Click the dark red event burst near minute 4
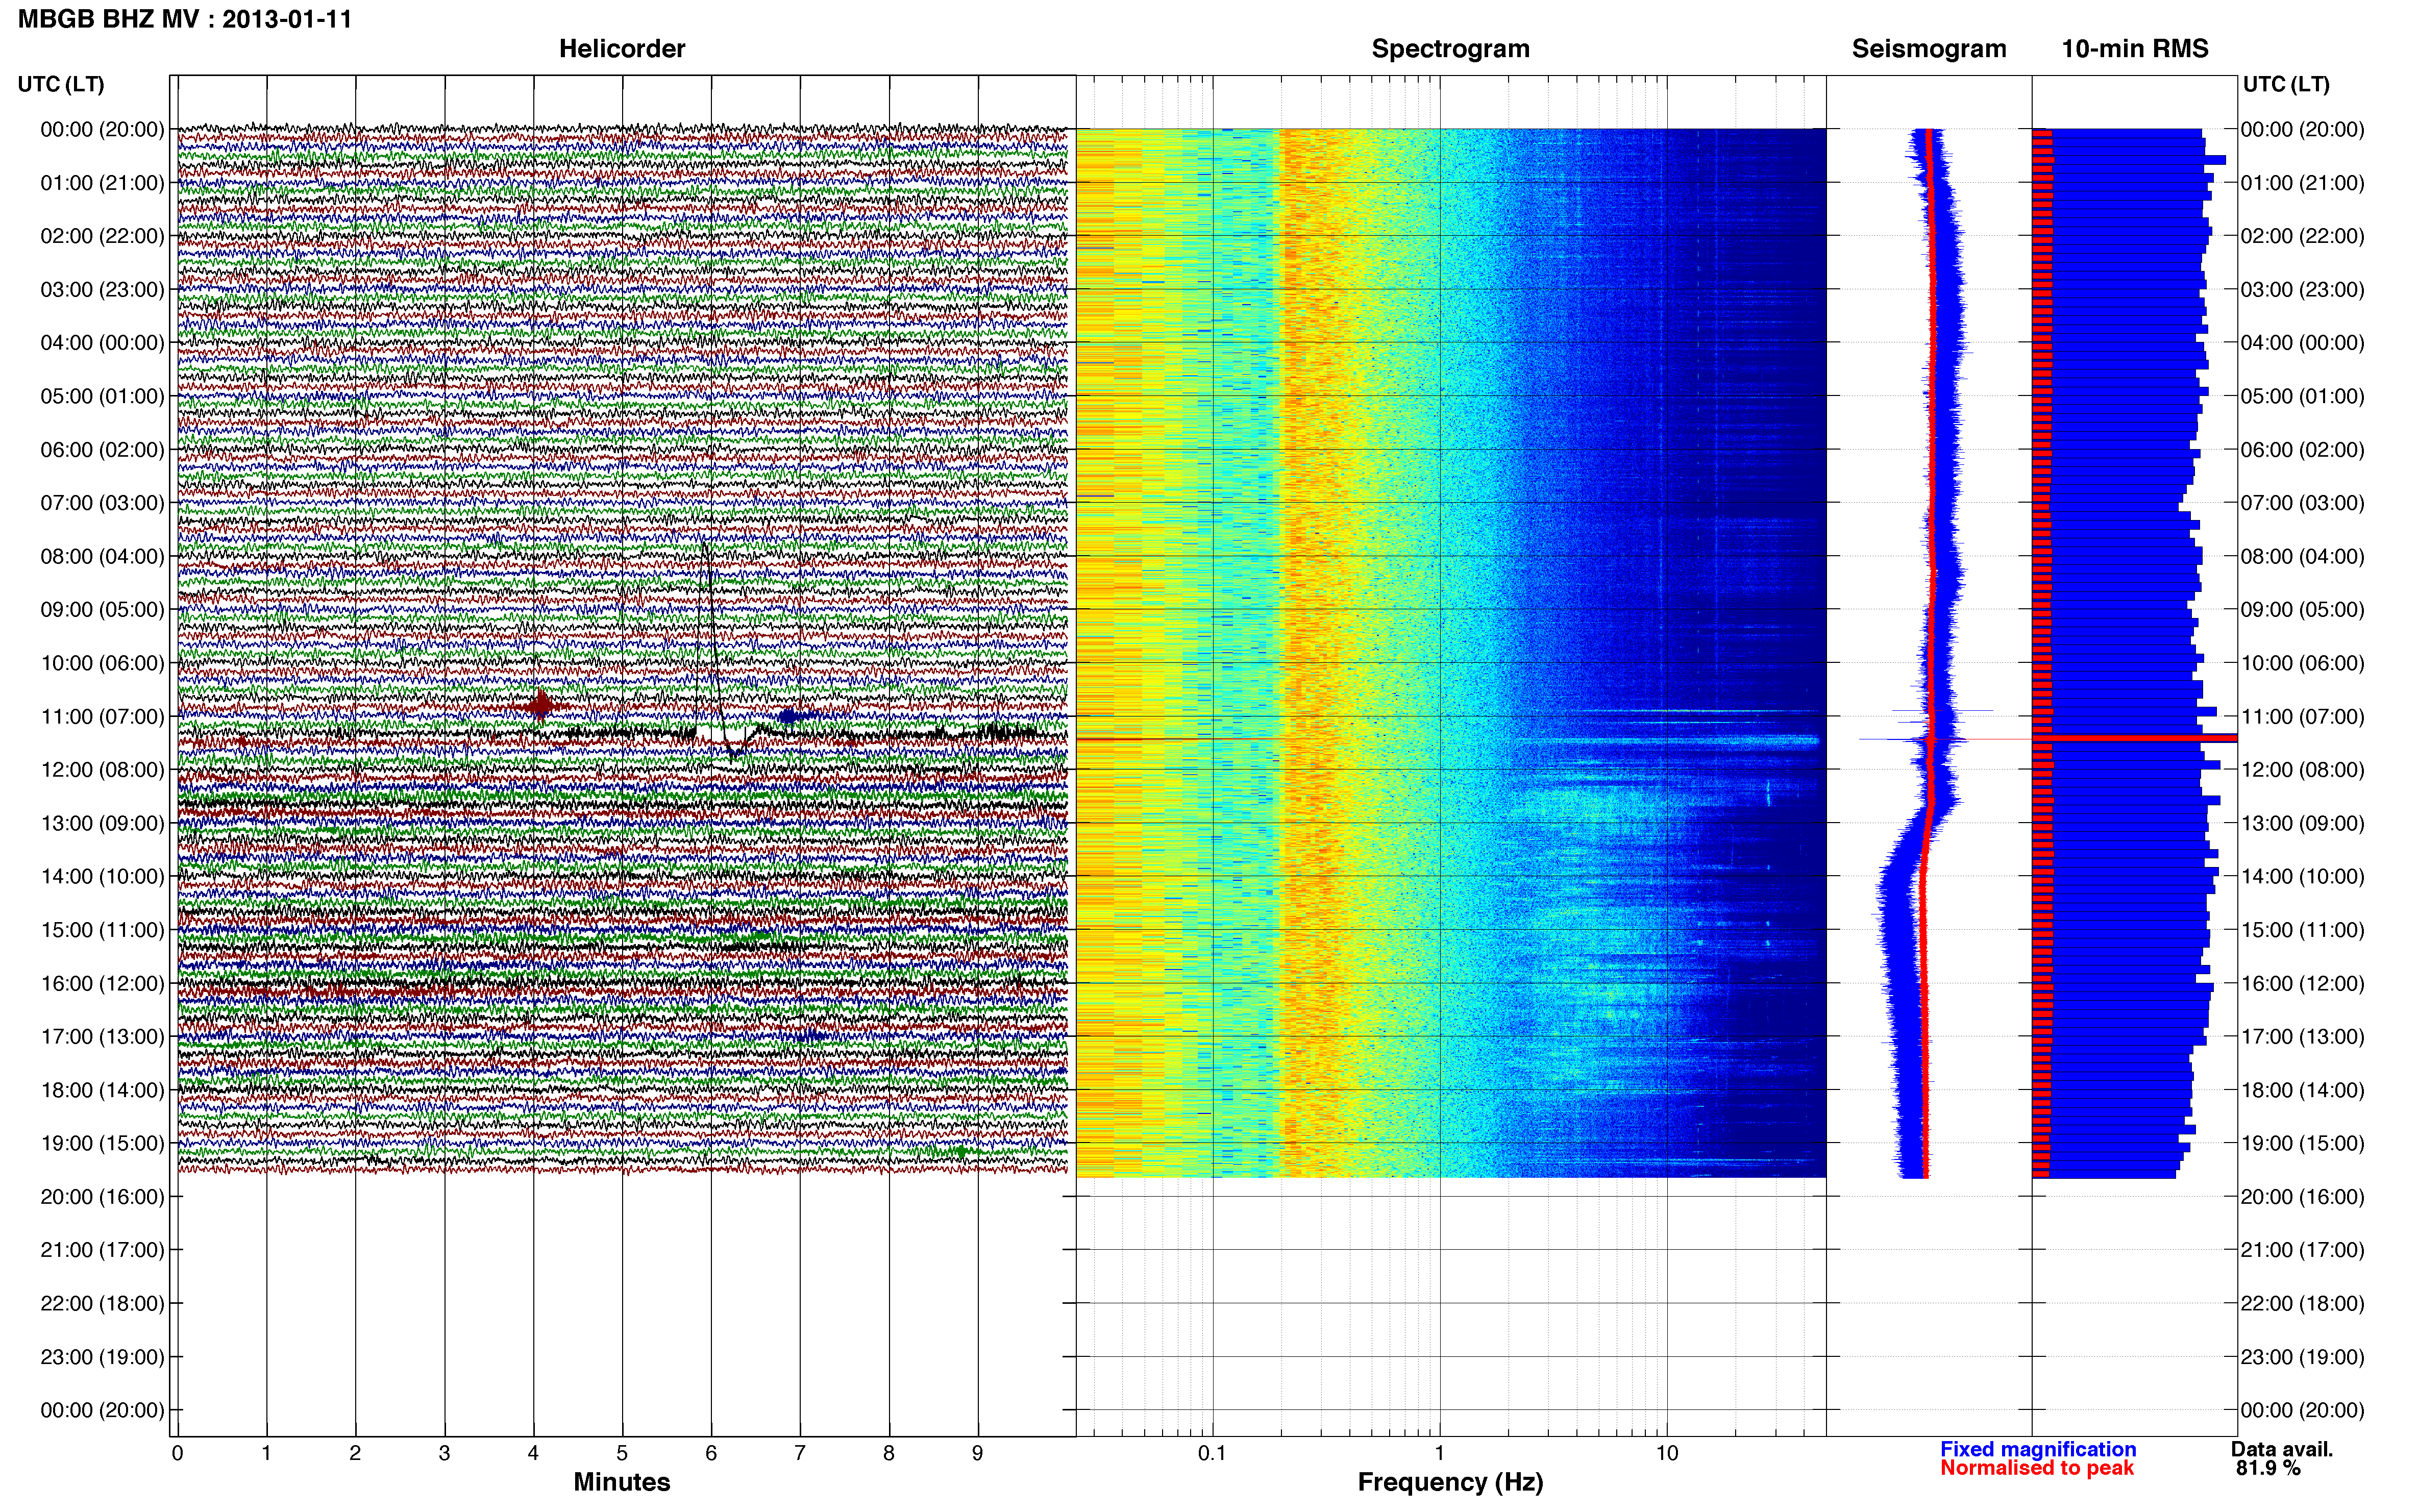 (540, 706)
